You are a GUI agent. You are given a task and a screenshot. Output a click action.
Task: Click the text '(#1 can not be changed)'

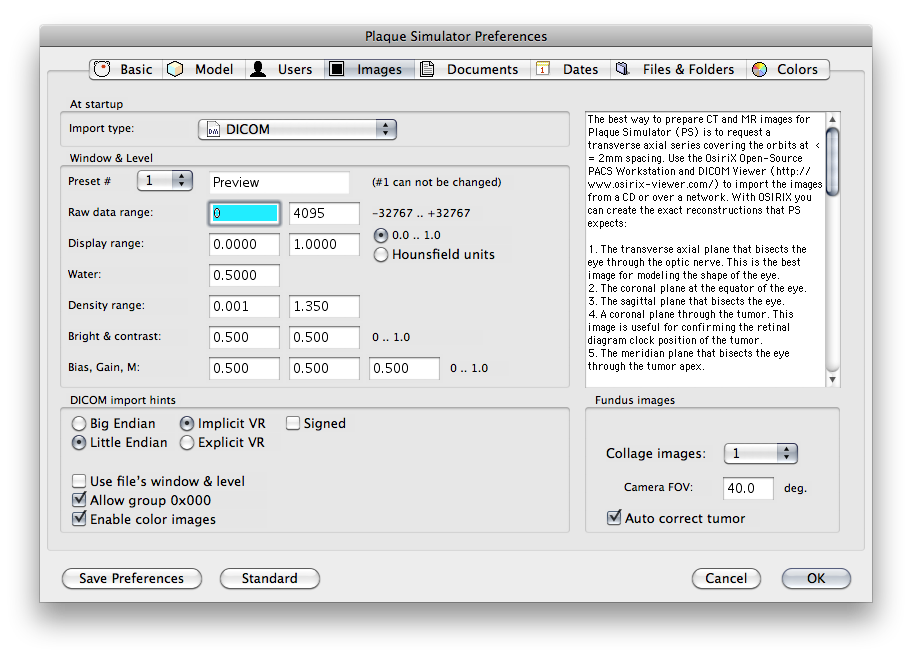[437, 182]
